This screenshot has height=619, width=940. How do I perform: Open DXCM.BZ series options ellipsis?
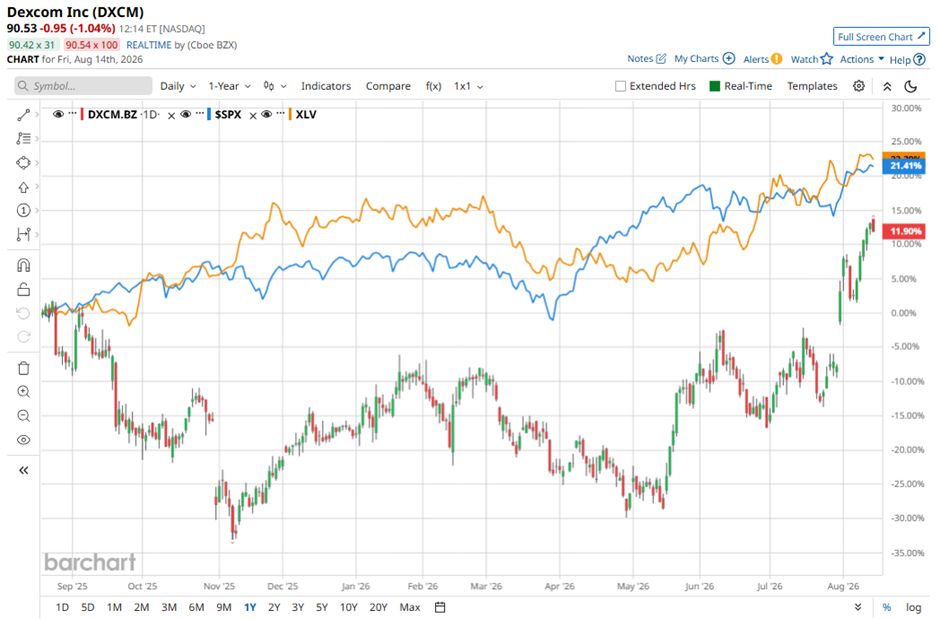[x=73, y=114]
